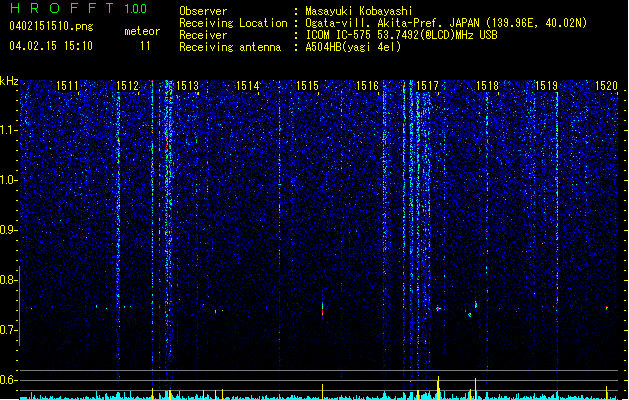Click the 1516 time marker
This screenshot has width=629, height=400.
[x=367, y=86]
